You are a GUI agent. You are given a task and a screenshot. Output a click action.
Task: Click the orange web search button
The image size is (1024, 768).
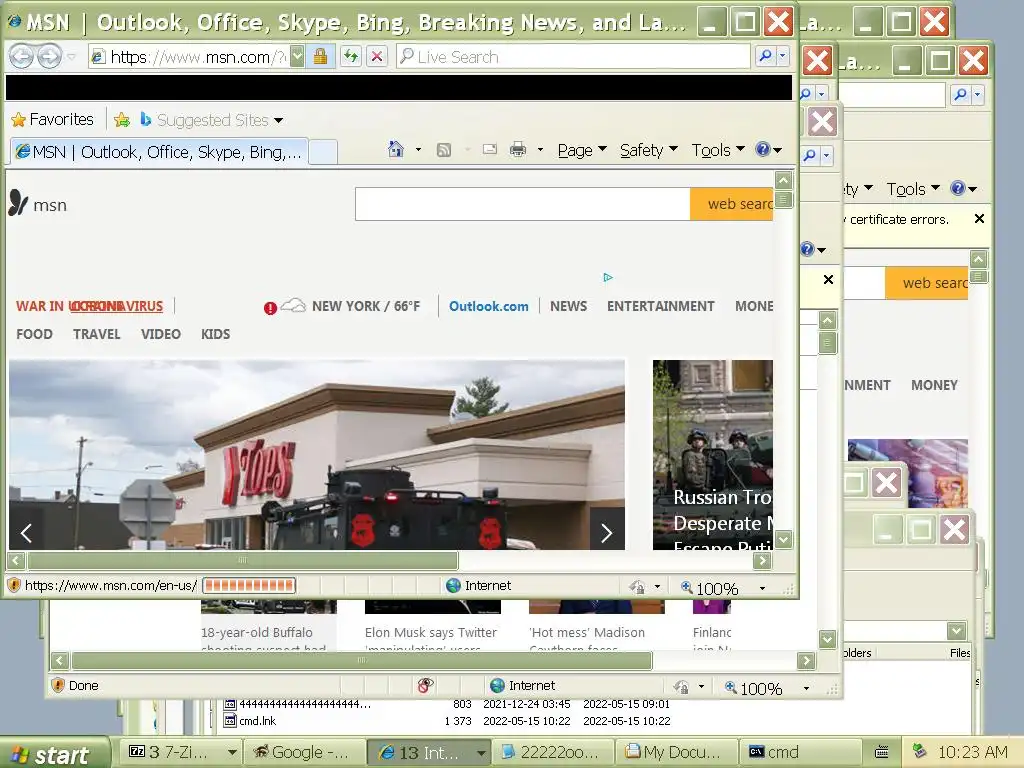coord(731,204)
